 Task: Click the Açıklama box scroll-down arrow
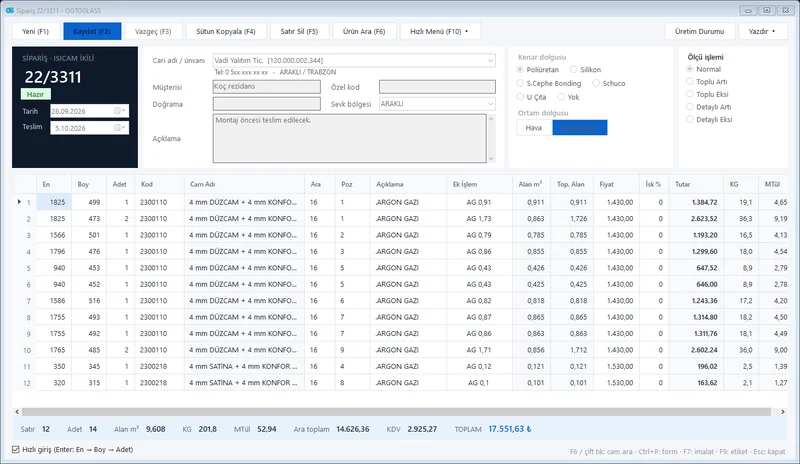click(x=491, y=159)
